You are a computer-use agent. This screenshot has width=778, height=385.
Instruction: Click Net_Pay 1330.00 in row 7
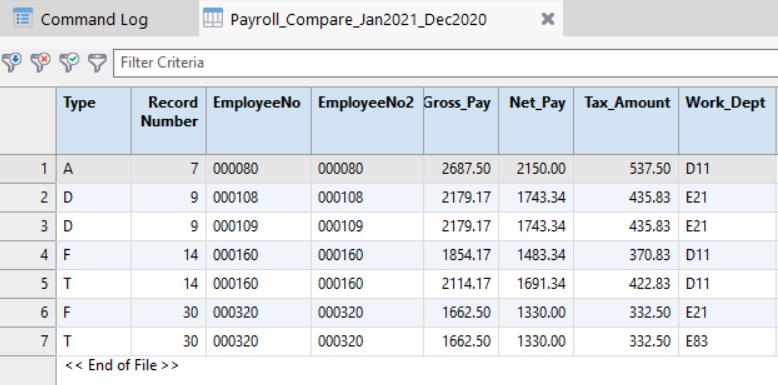(x=536, y=341)
